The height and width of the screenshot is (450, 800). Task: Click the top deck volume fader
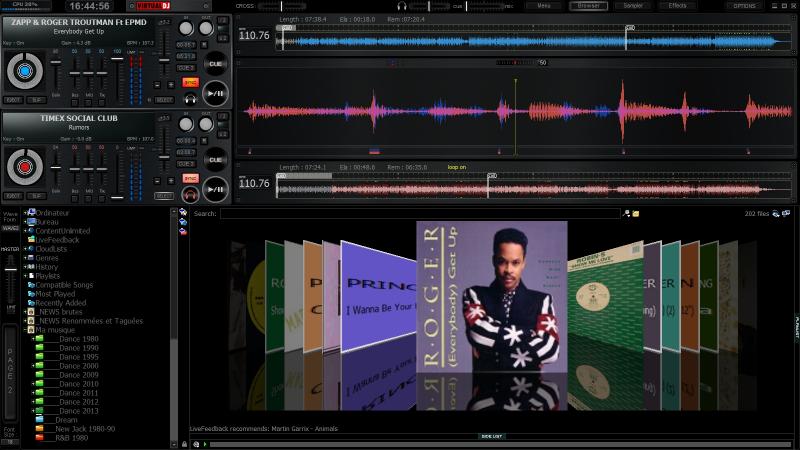(117, 59)
